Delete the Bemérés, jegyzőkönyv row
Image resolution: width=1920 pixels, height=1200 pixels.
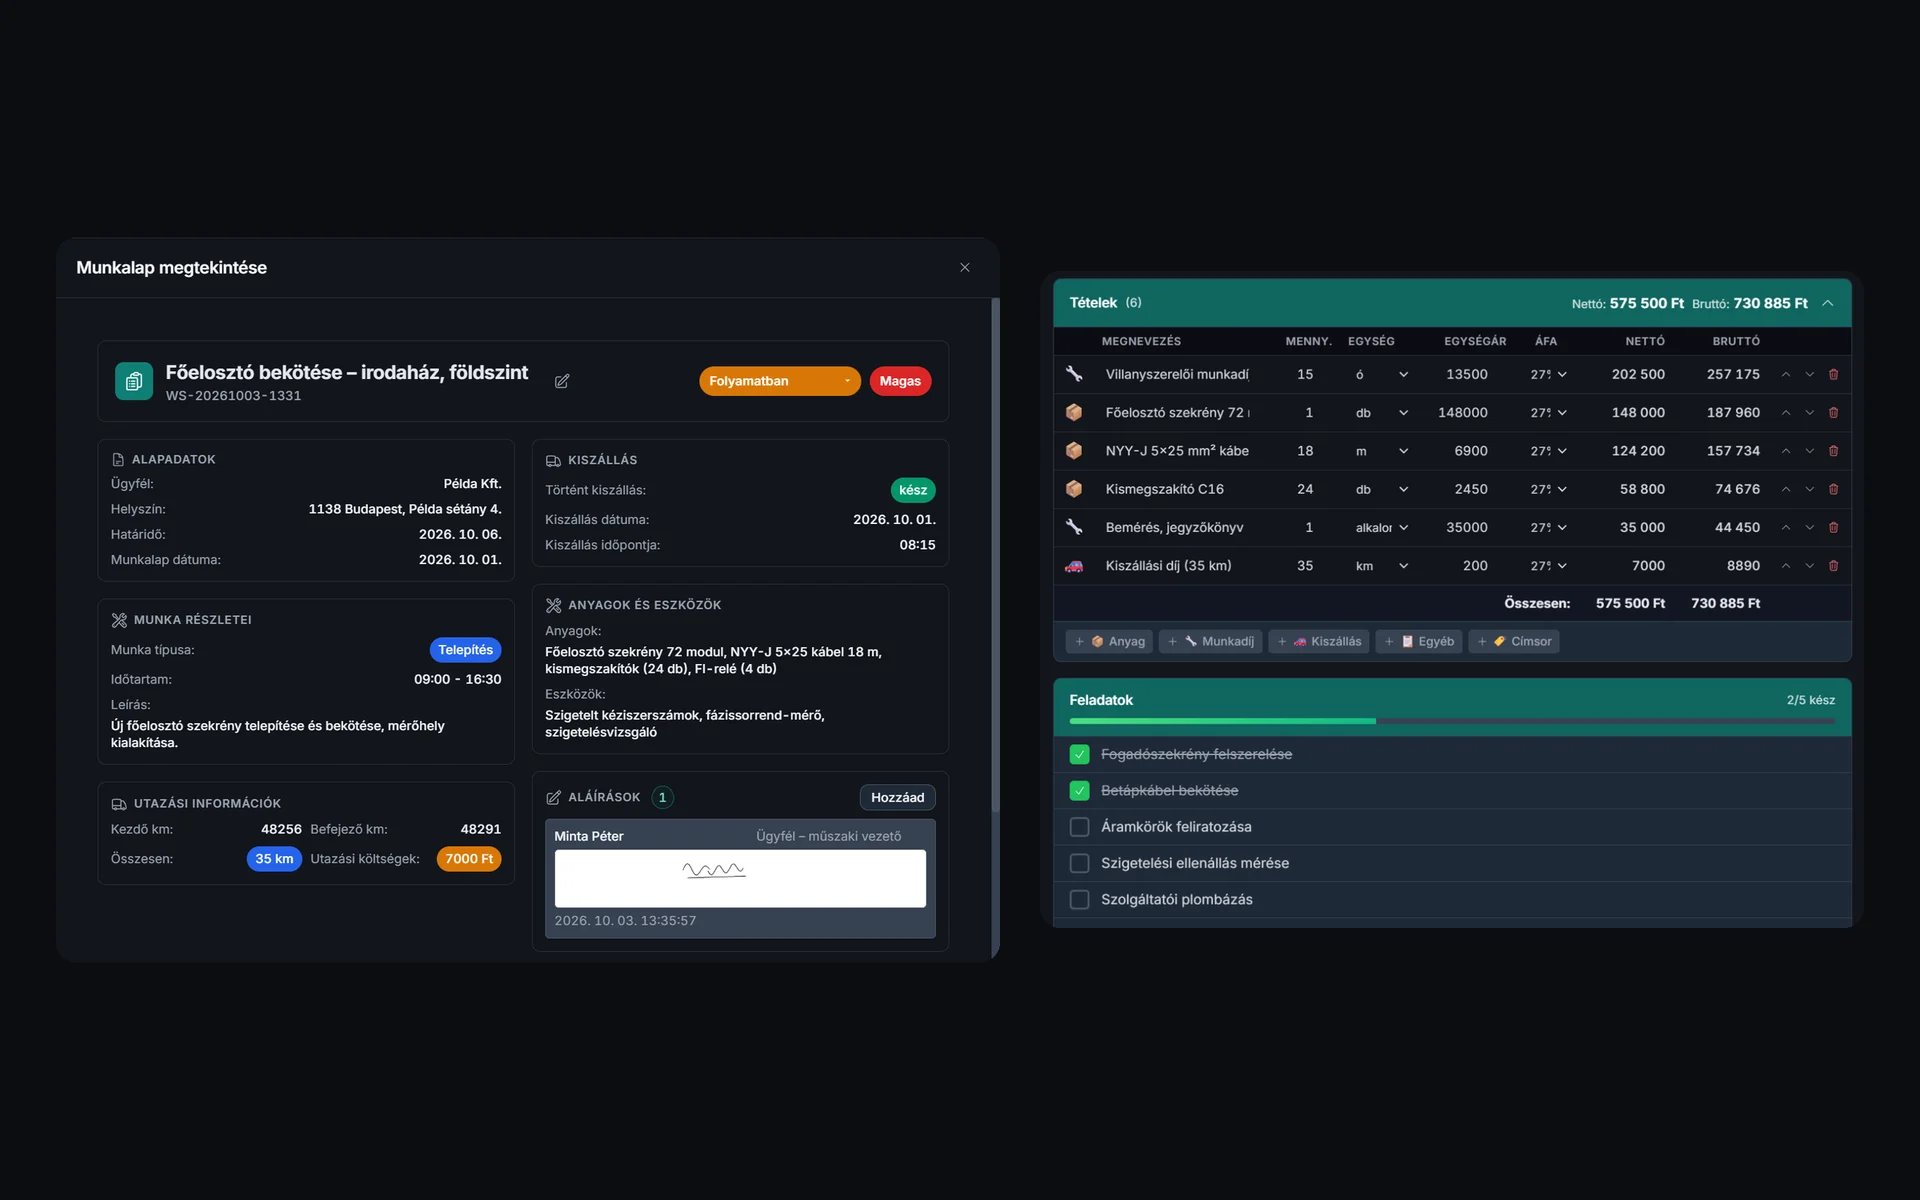pos(1833,527)
